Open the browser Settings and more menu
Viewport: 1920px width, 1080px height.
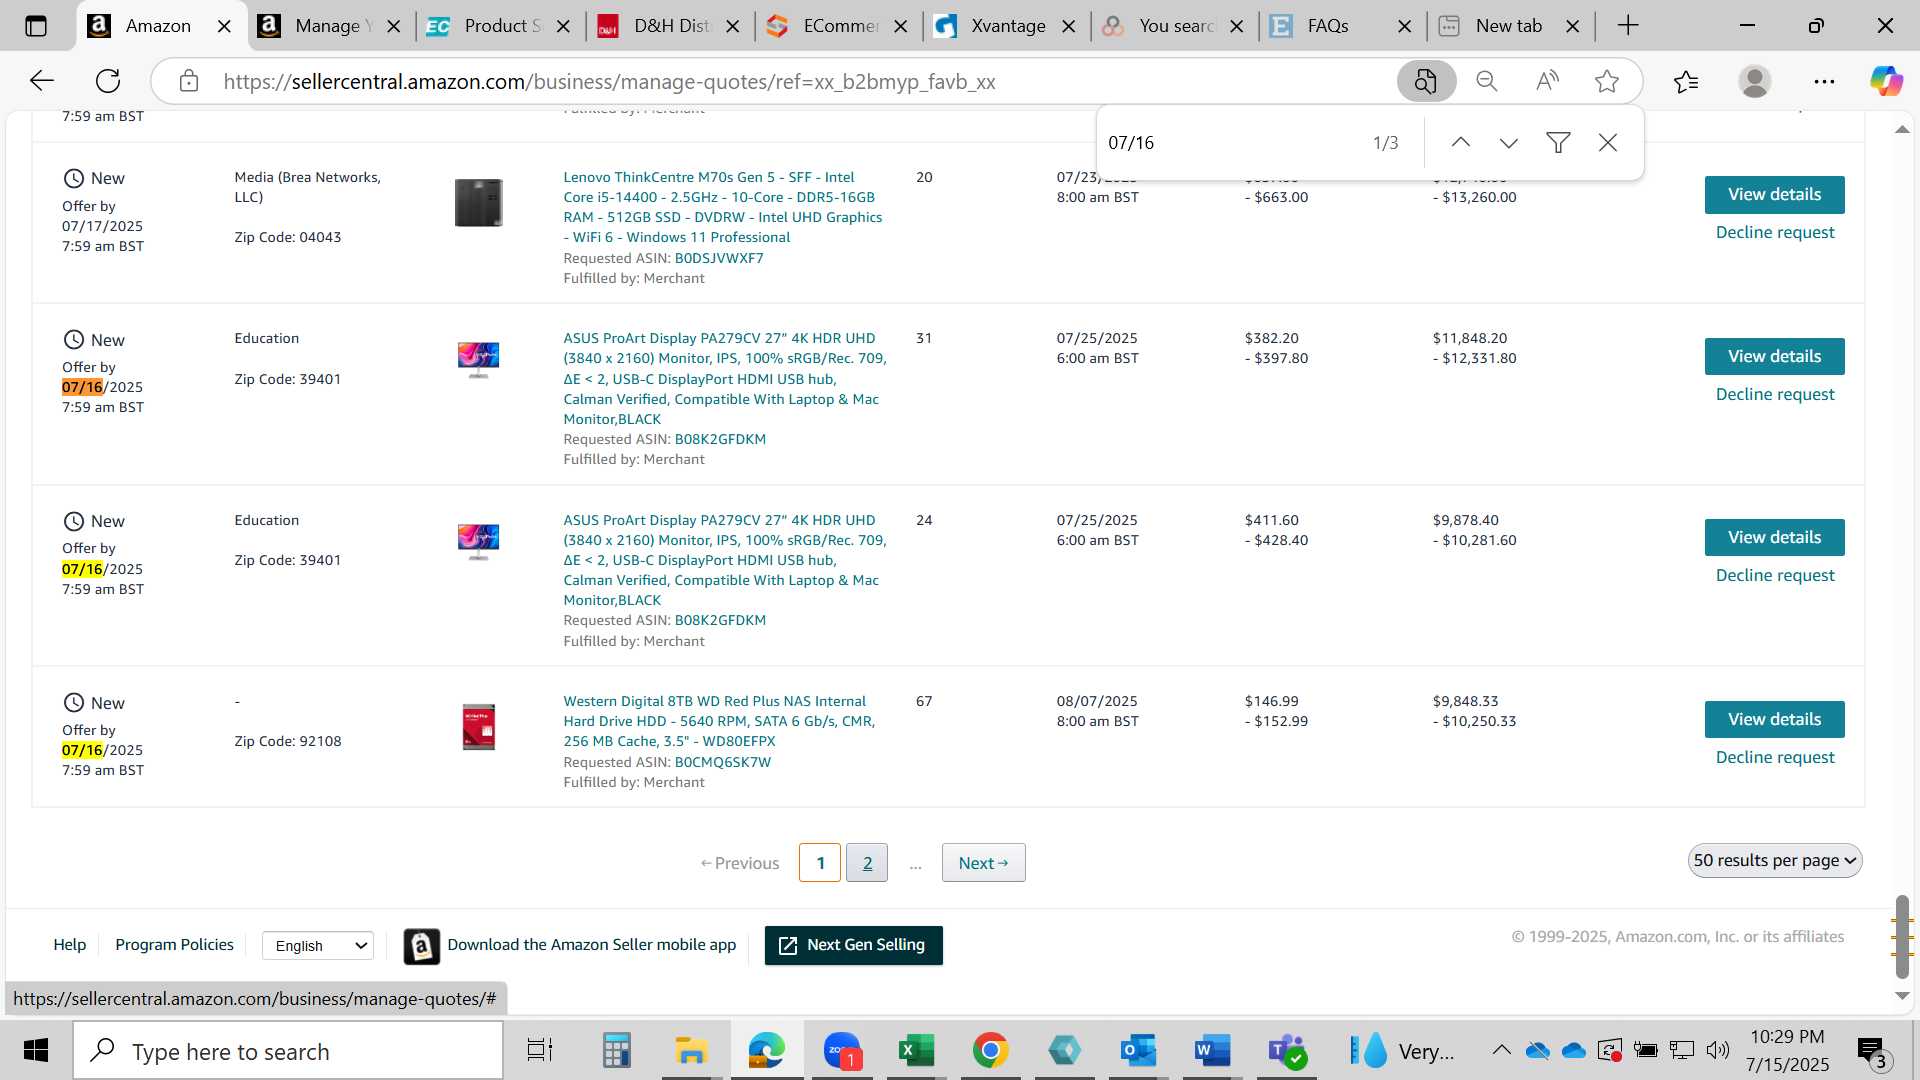1824,81
